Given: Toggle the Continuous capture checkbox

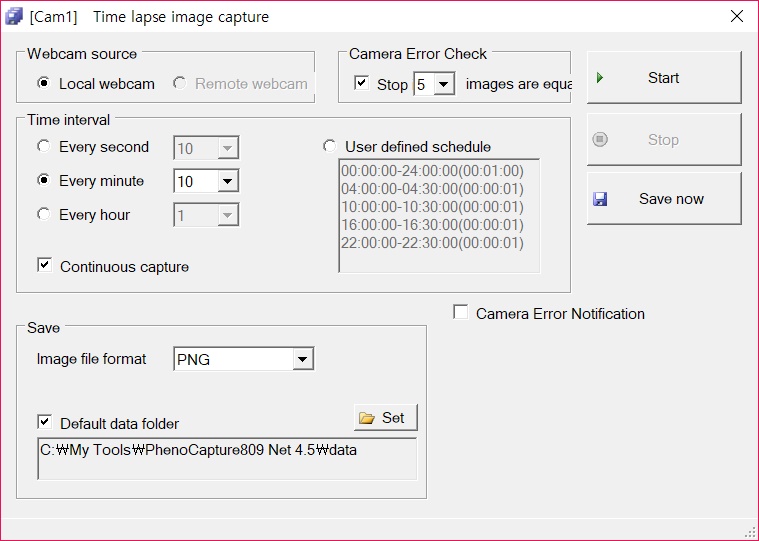Looking at the screenshot, I should click(x=44, y=266).
